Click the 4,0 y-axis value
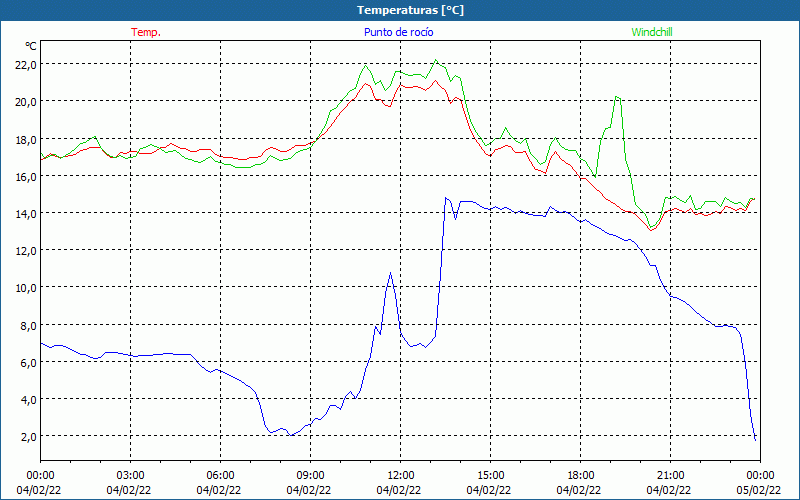The image size is (800, 500). click(x=29, y=400)
